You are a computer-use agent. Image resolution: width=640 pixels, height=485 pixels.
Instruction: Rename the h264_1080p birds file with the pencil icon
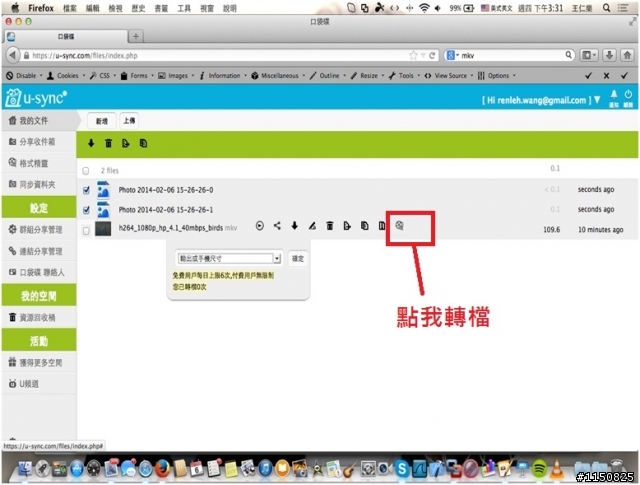[312, 226]
